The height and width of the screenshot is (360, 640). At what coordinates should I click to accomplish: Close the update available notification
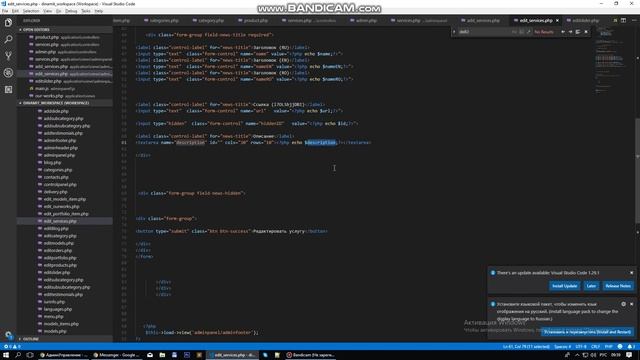(631, 273)
